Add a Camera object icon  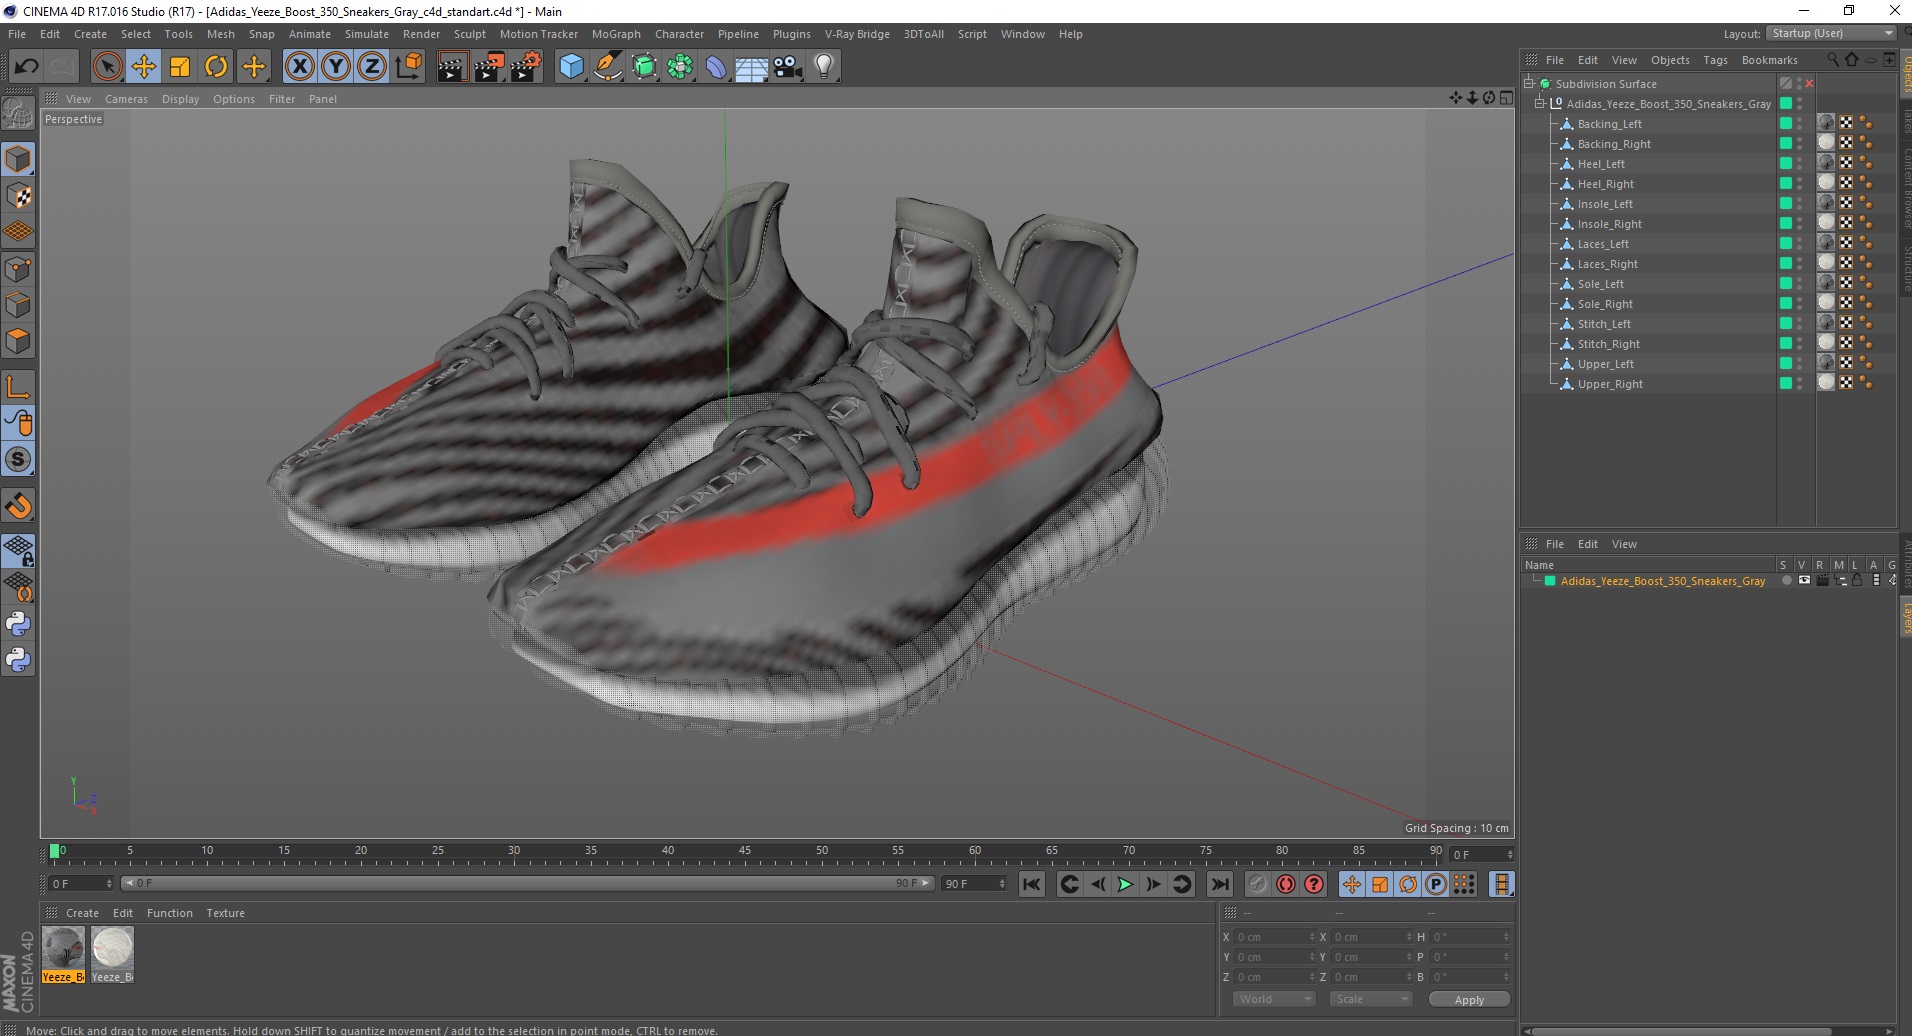(788, 67)
